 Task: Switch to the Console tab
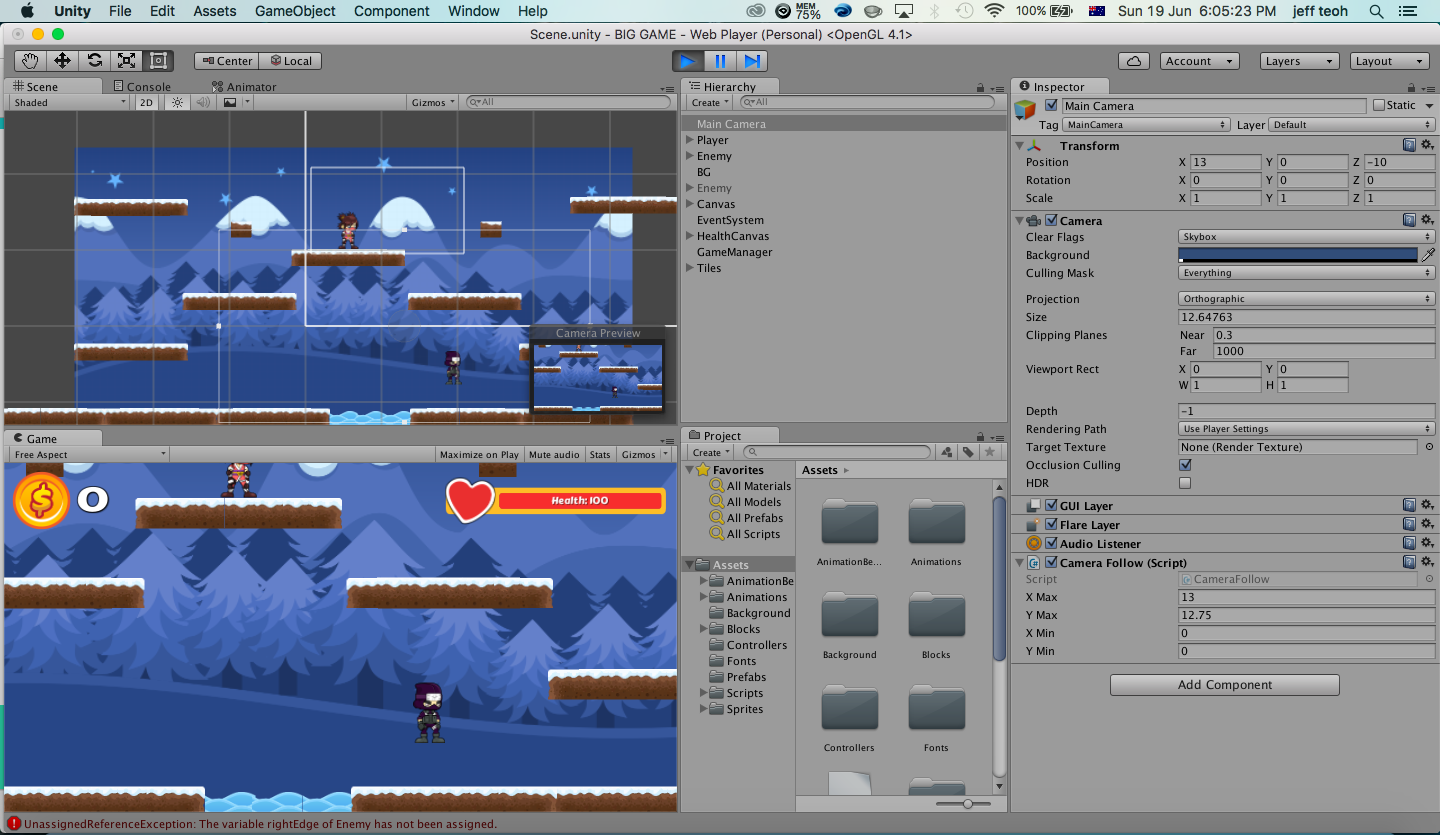click(x=141, y=87)
